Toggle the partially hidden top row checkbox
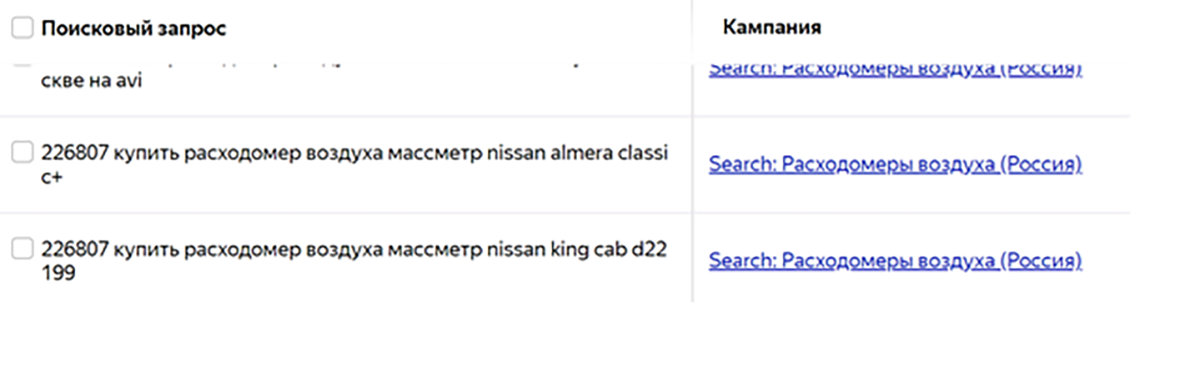 pyautogui.click(x=22, y=65)
